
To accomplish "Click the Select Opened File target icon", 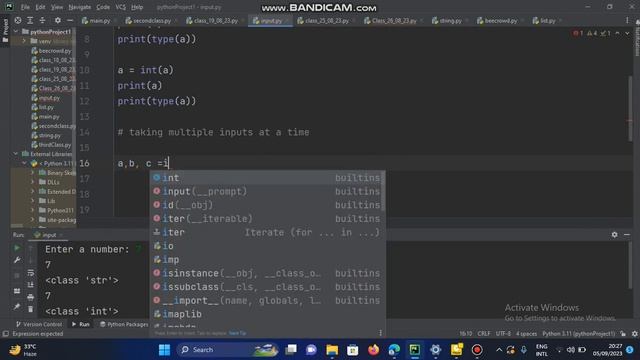I will 18,20.
